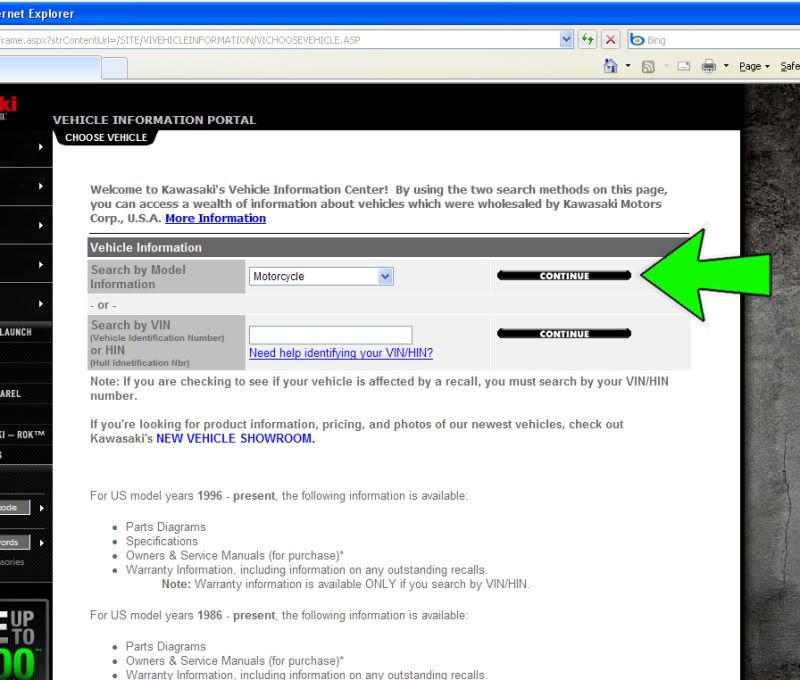The width and height of the screenshot is (800, 680).
Task: Click the 'Specifications' list entry
Action: (162, 541)
